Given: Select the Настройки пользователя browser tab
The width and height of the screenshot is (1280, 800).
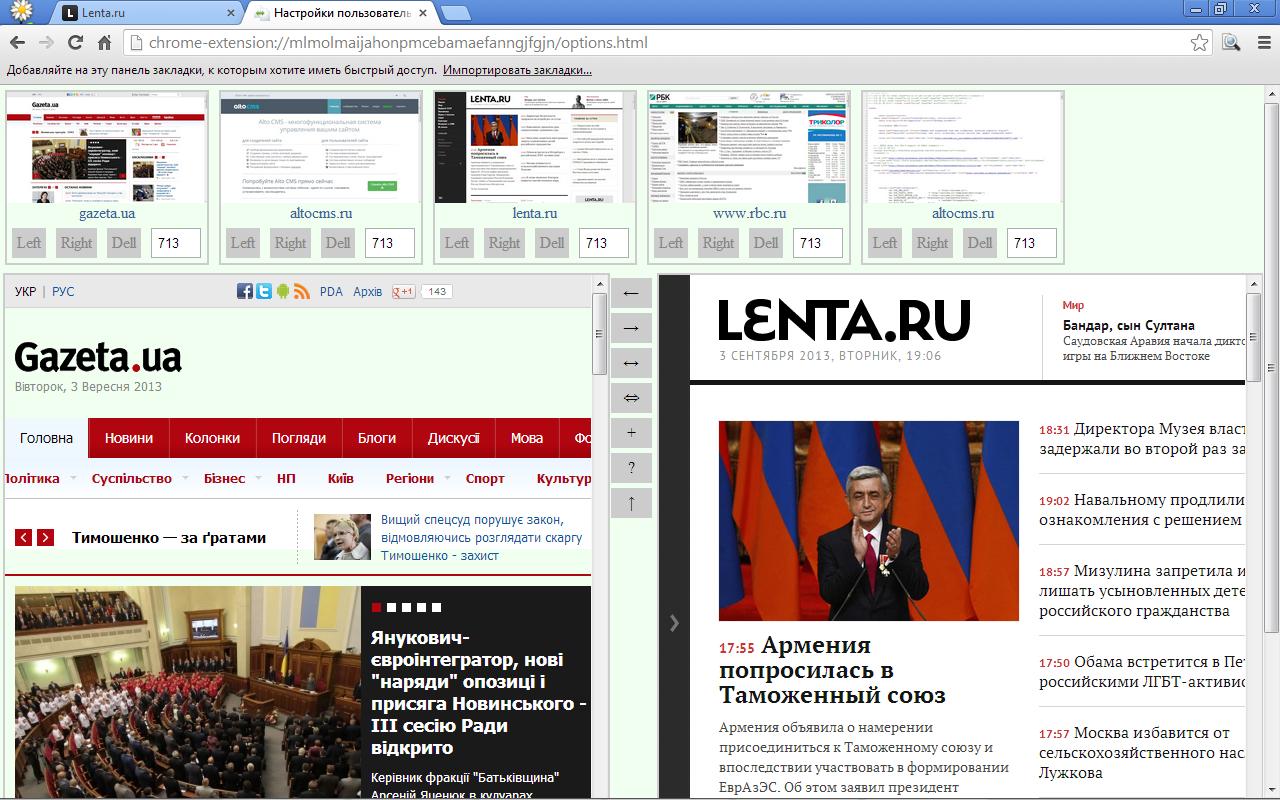Looking at the screenshot, I should point(340,13).
